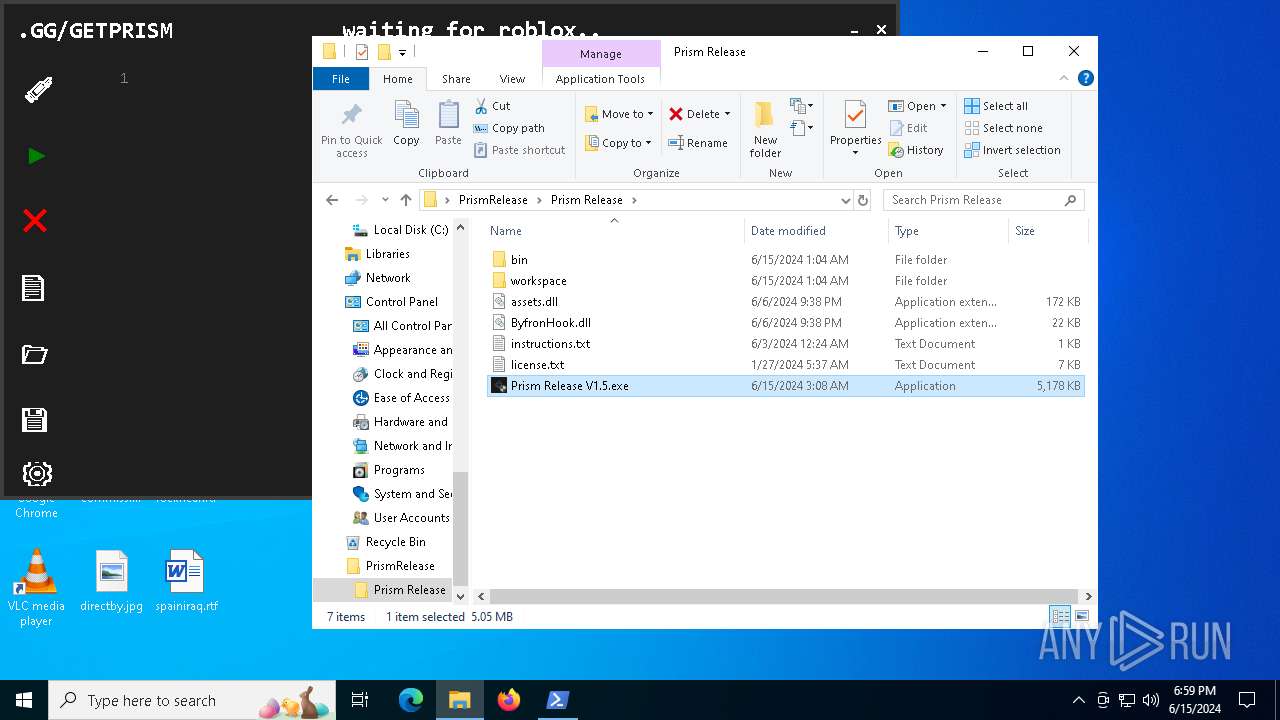Click Select none
This screenshot has height=720, width=1280.
coord(1003,128)
